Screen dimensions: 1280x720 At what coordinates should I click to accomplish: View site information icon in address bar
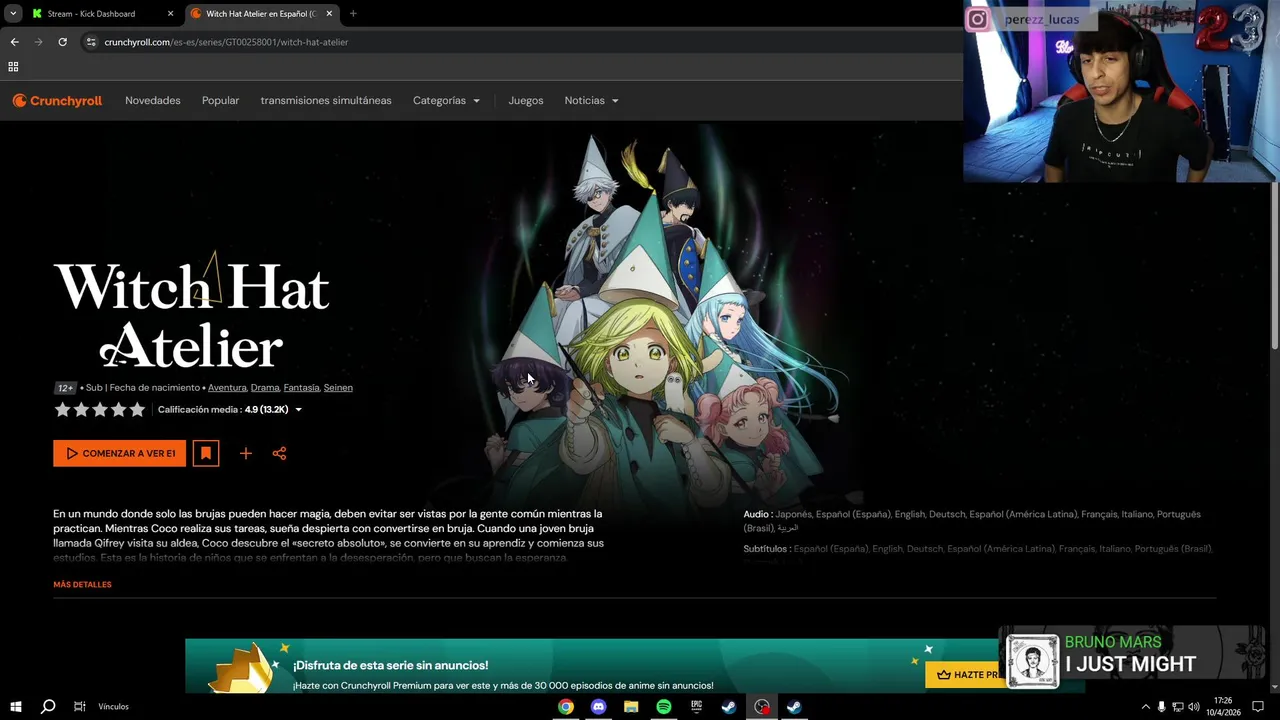pos(91,42)
